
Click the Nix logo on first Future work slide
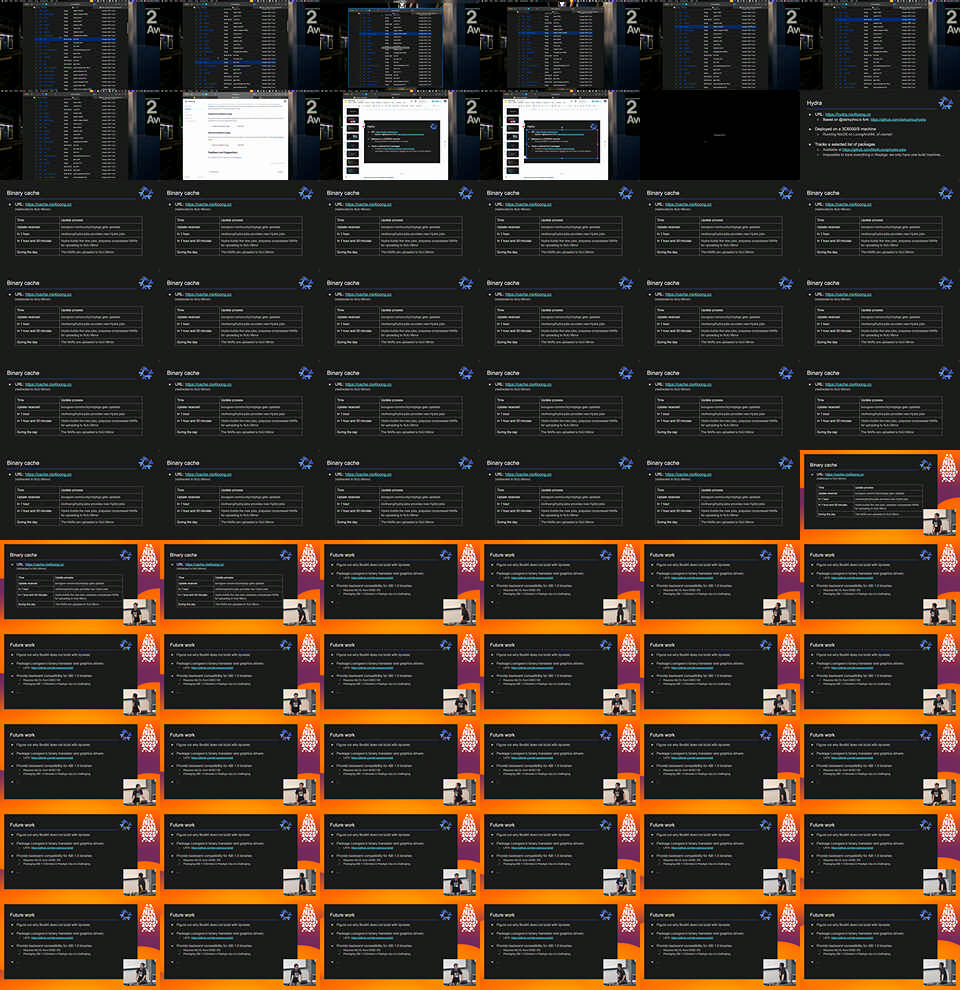[x=445, y=556]
